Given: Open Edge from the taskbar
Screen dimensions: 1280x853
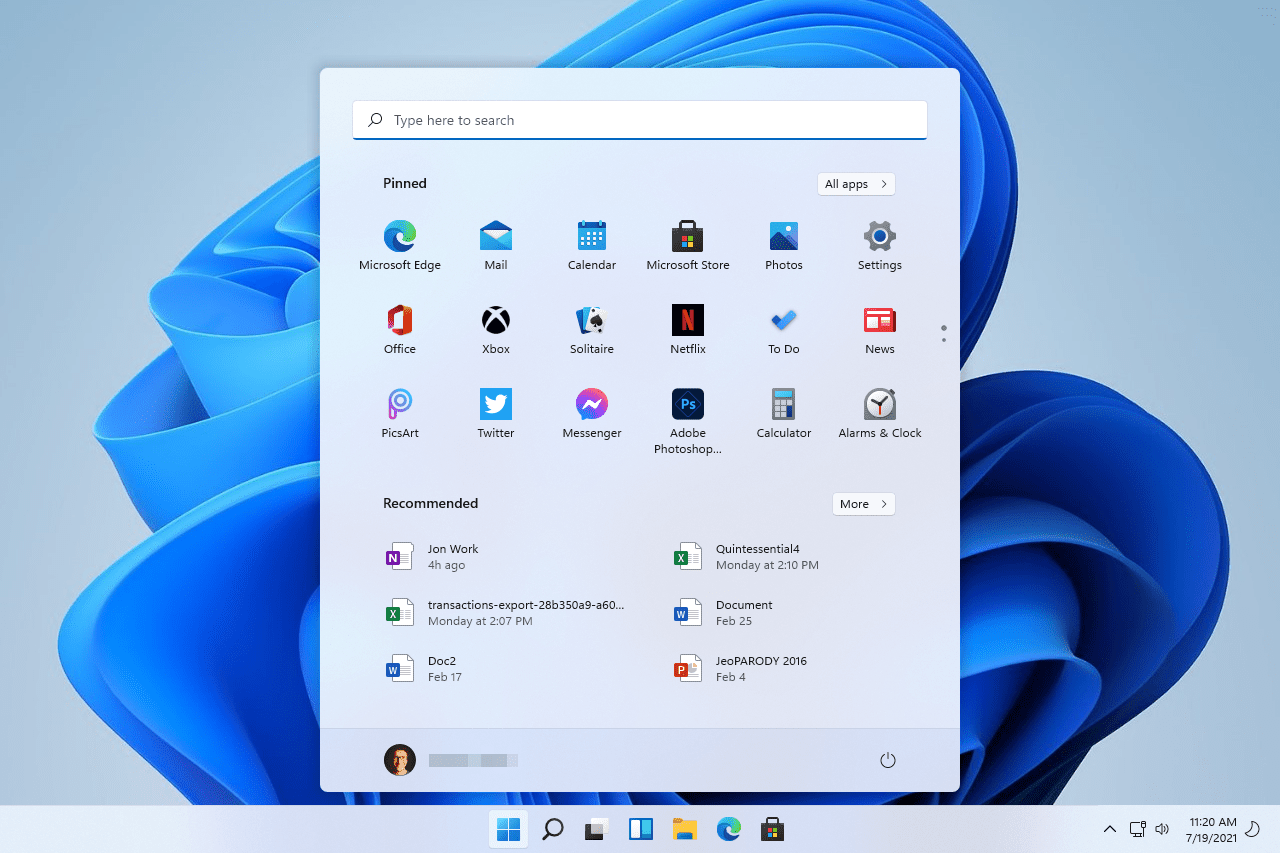Looking at the screenshot, I should 729,829.
